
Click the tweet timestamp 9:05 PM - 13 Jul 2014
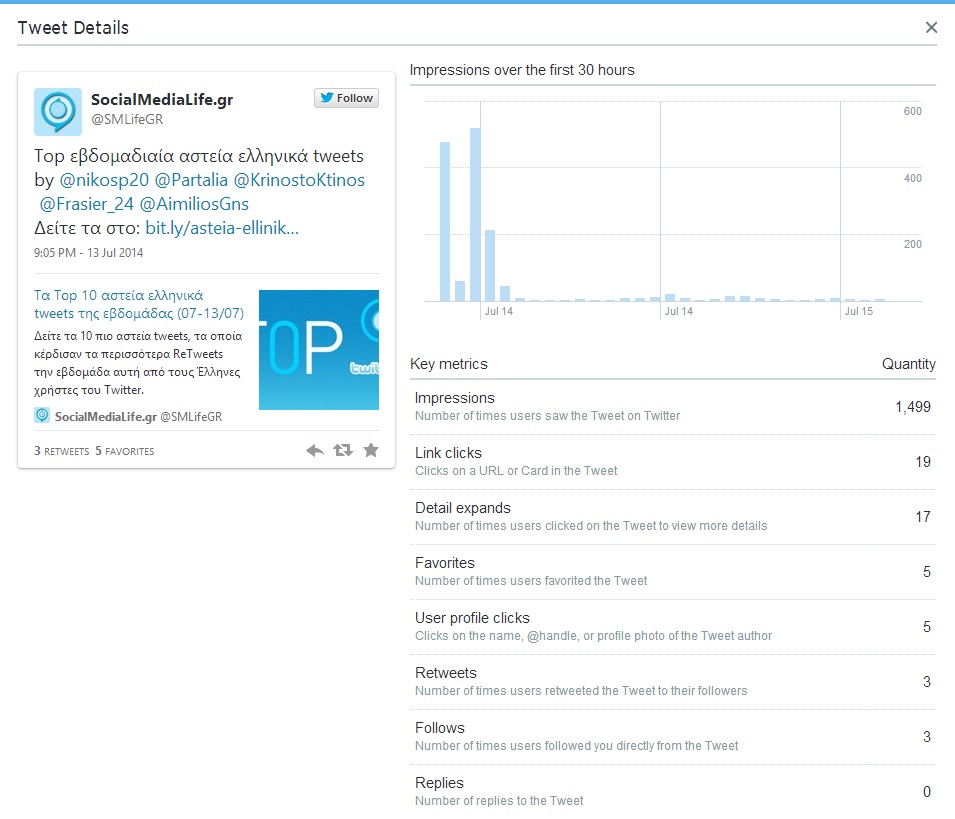[88, 253]
